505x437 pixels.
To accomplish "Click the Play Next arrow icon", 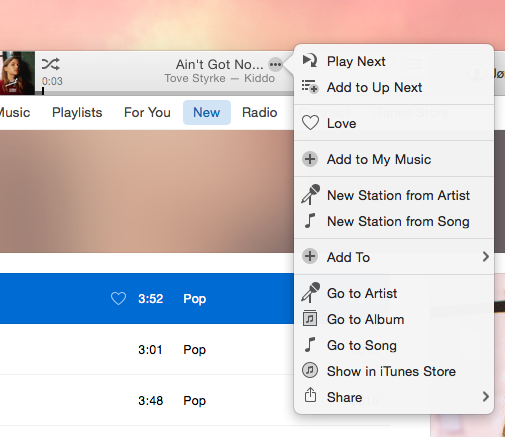I will 310,60.
